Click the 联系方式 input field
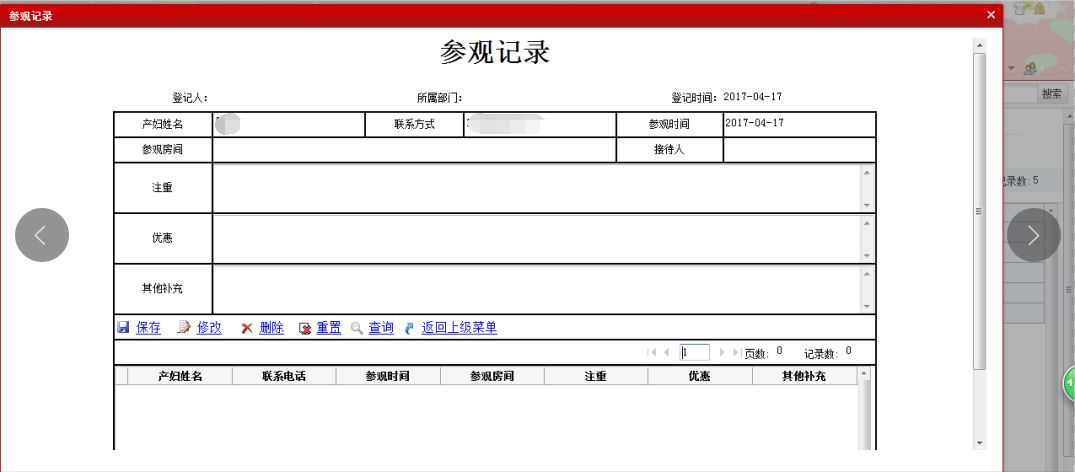 pyautogui.click(x=540, y=125)
